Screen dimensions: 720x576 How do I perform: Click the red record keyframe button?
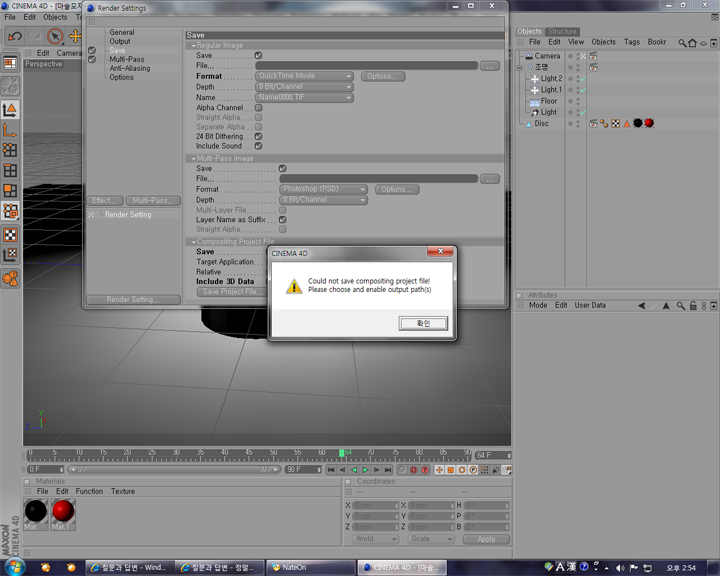click(413, 470)
